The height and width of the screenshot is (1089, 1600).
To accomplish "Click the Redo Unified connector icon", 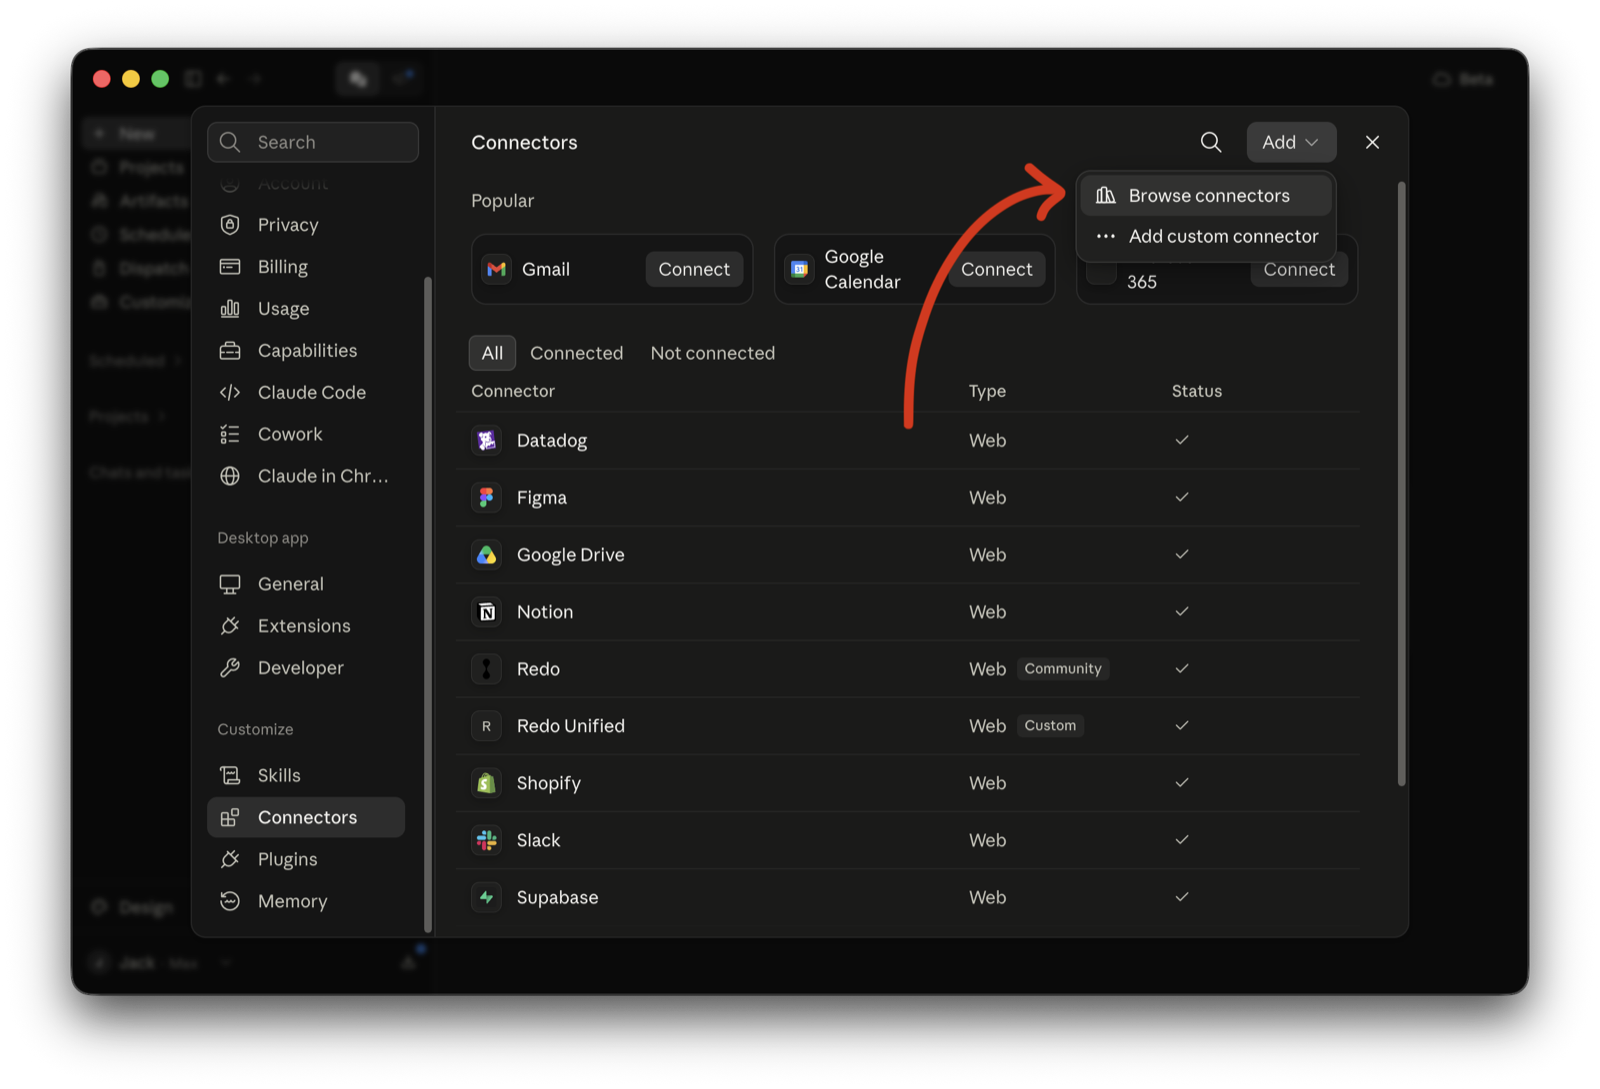I will [x=487, y=726].
